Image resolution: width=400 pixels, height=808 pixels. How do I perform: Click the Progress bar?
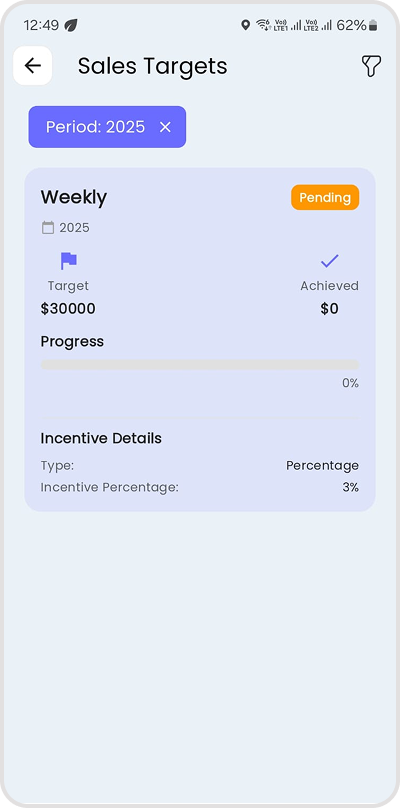coord(199,365)
